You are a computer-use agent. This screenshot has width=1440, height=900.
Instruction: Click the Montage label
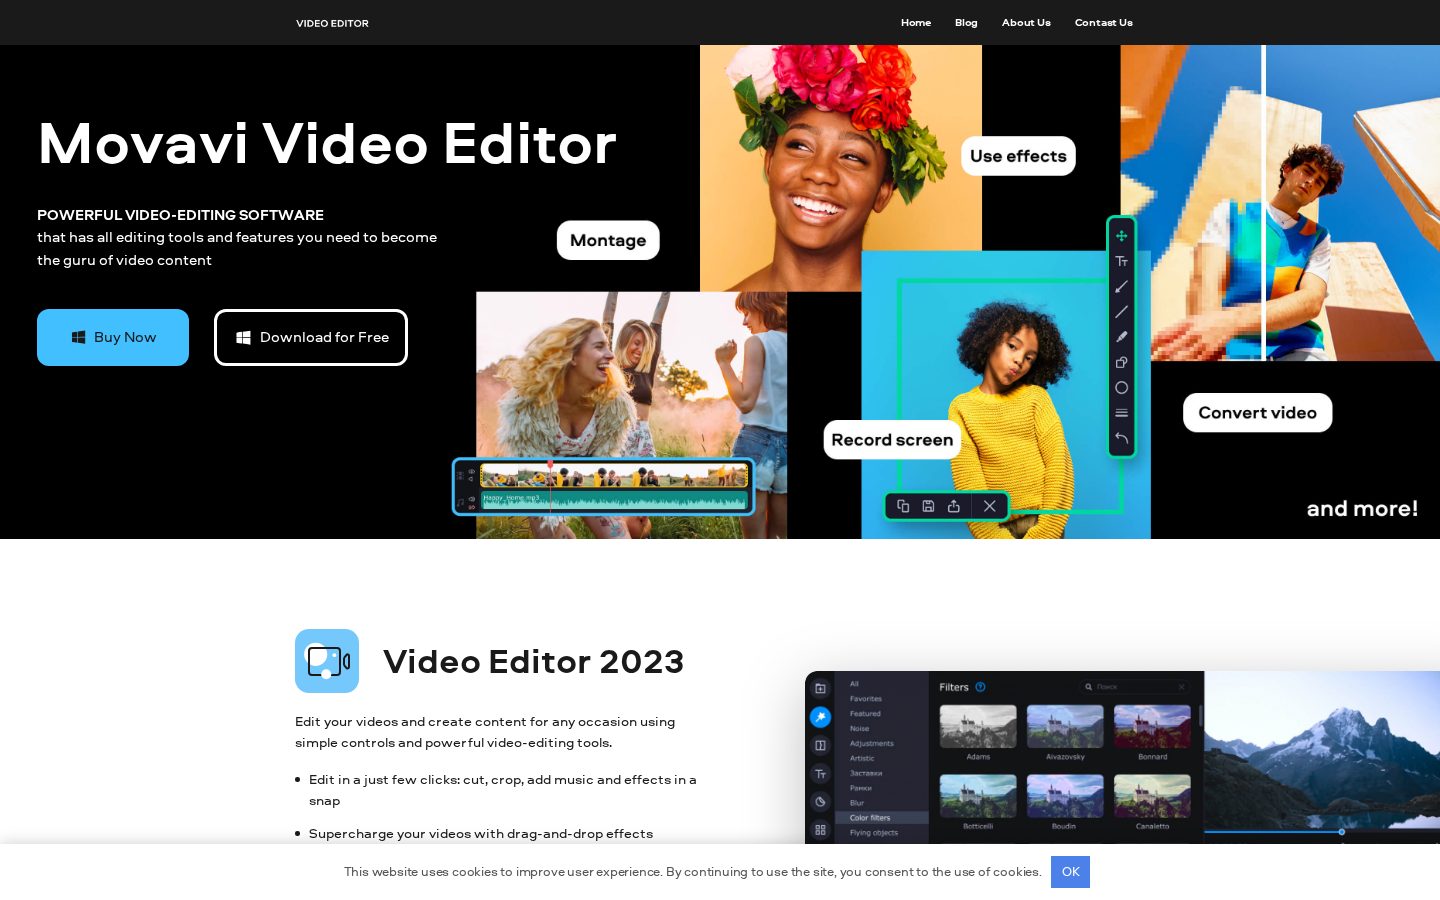coord(608,240)
